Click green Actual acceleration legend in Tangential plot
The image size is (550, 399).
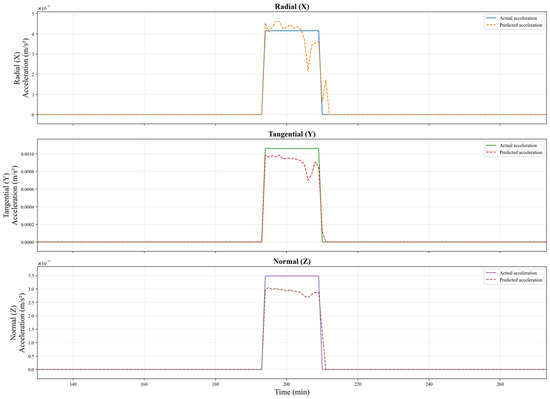514,145
